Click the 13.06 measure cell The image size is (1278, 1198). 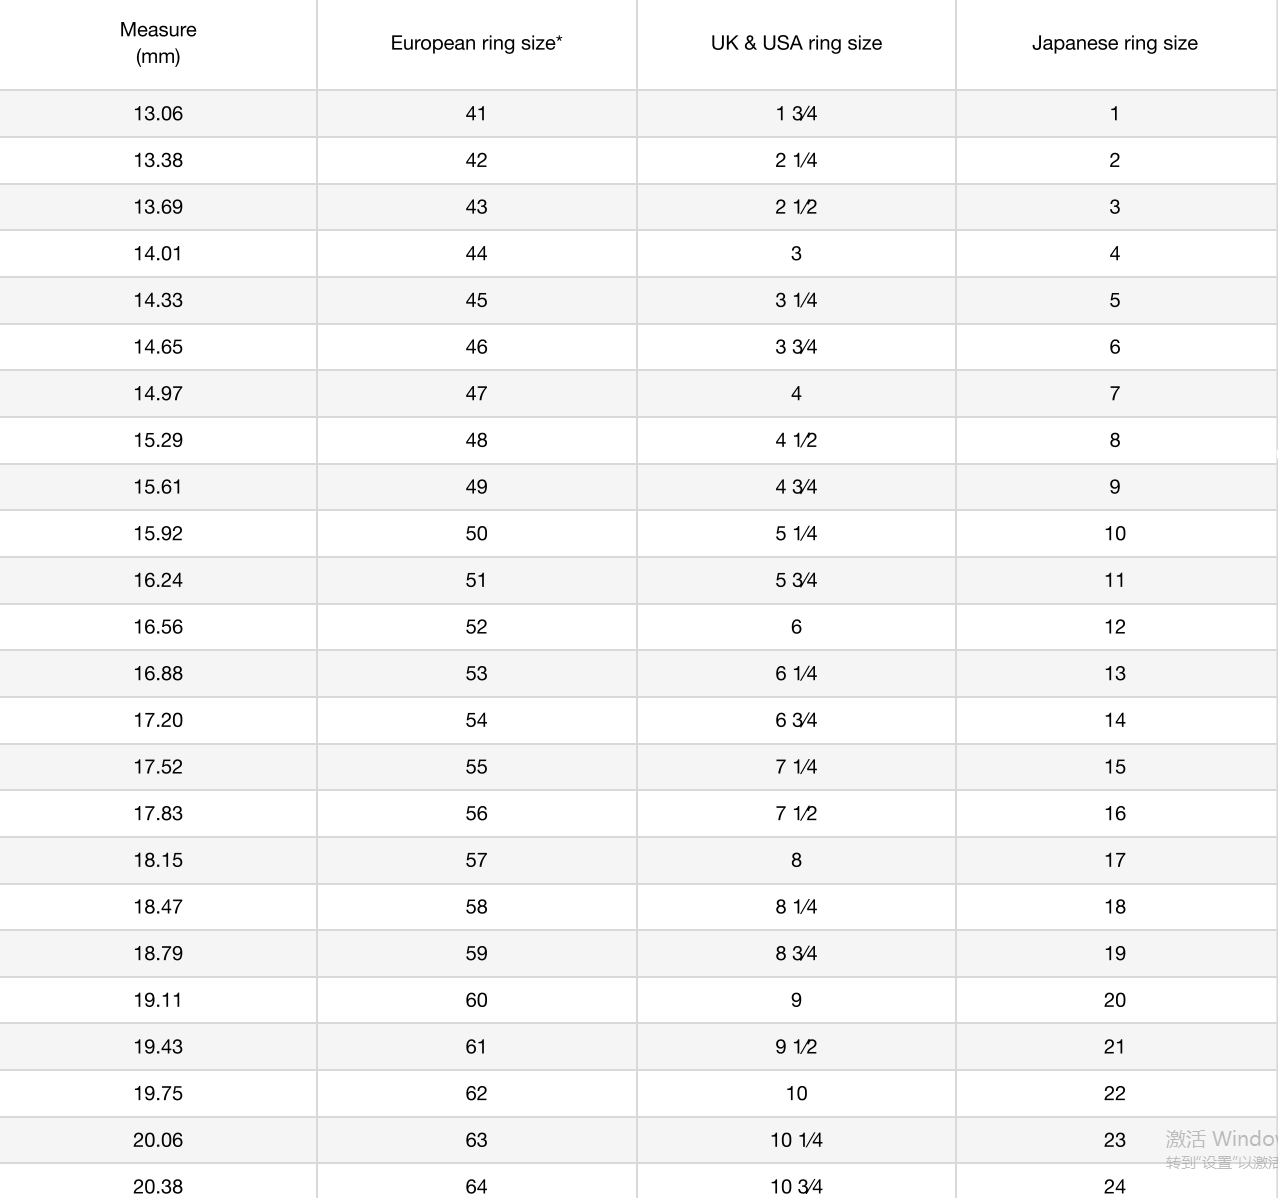point(158,114)
